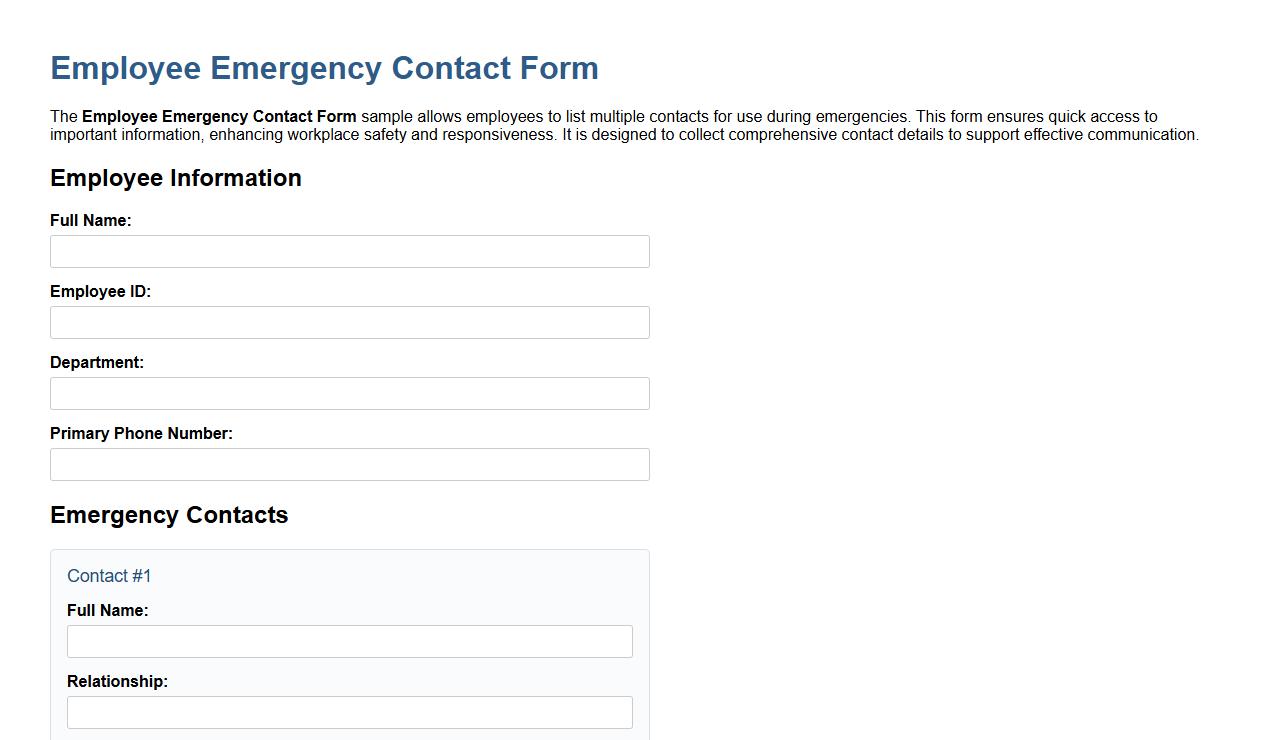
Task: Click the Employee ID label
Action: pos(100,291)
